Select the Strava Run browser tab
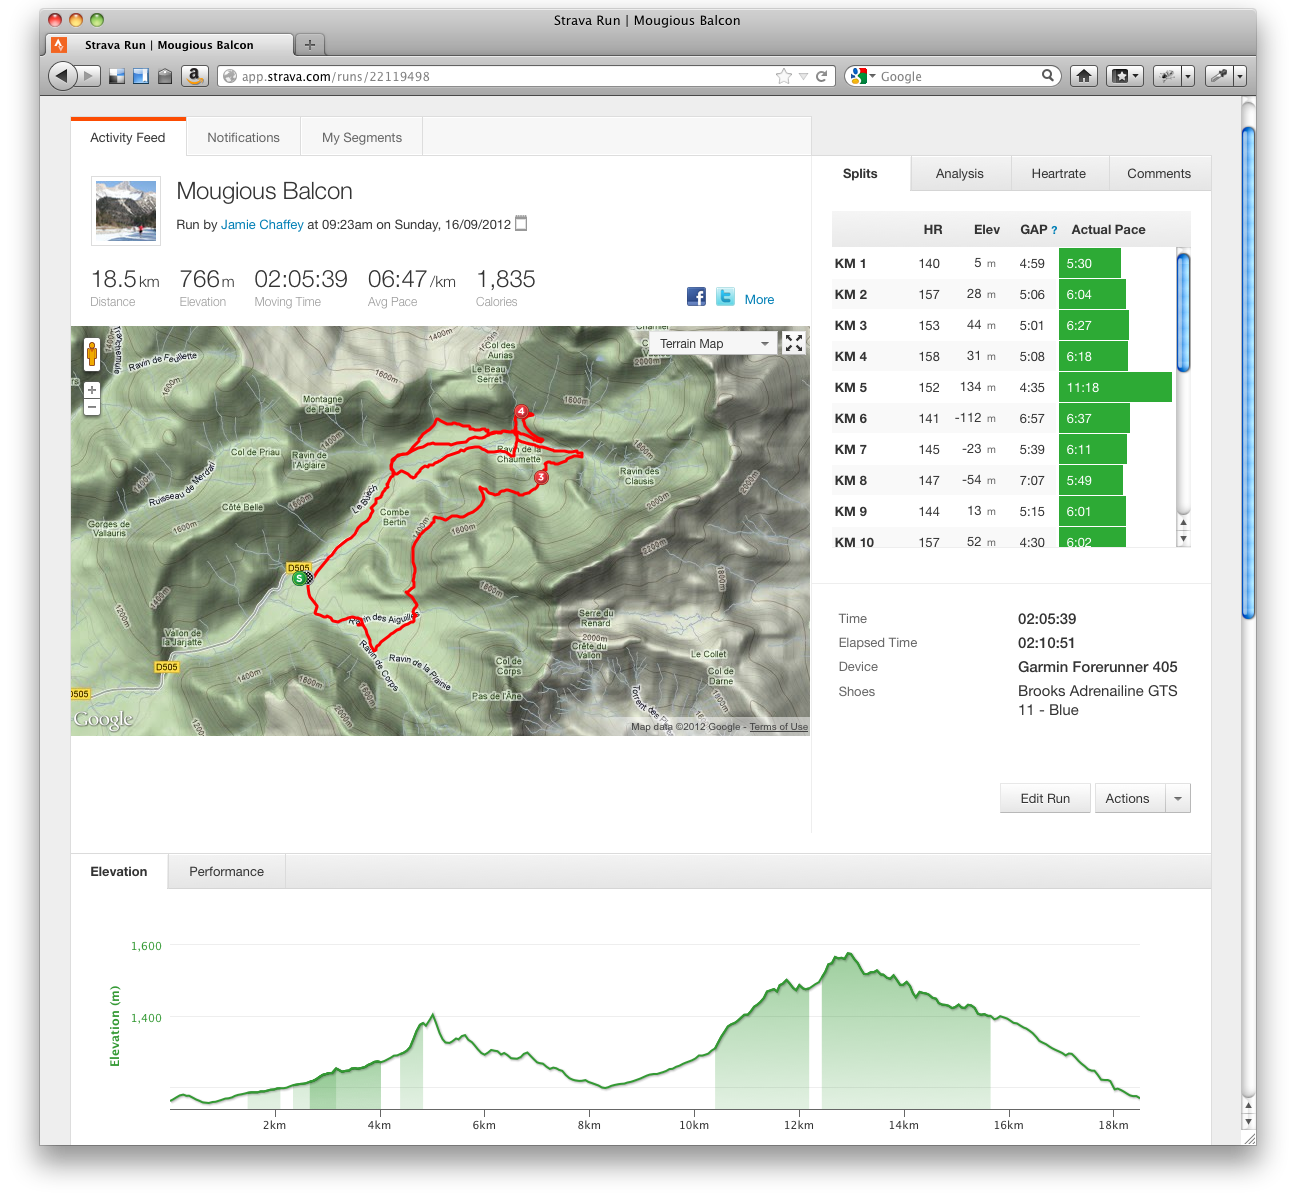The height and width of the screenshot is (1200, 1296). click(170, 45)
